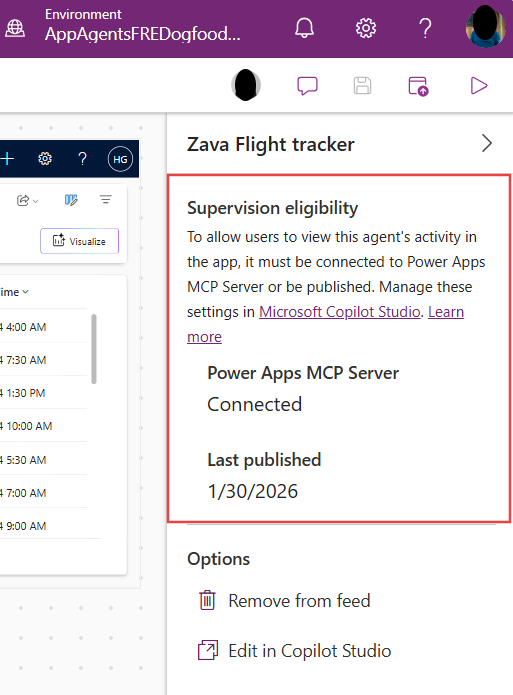This screenshot has height=695, width=513.
Task: Click the Last published label
Action: (x=264, y=460)
